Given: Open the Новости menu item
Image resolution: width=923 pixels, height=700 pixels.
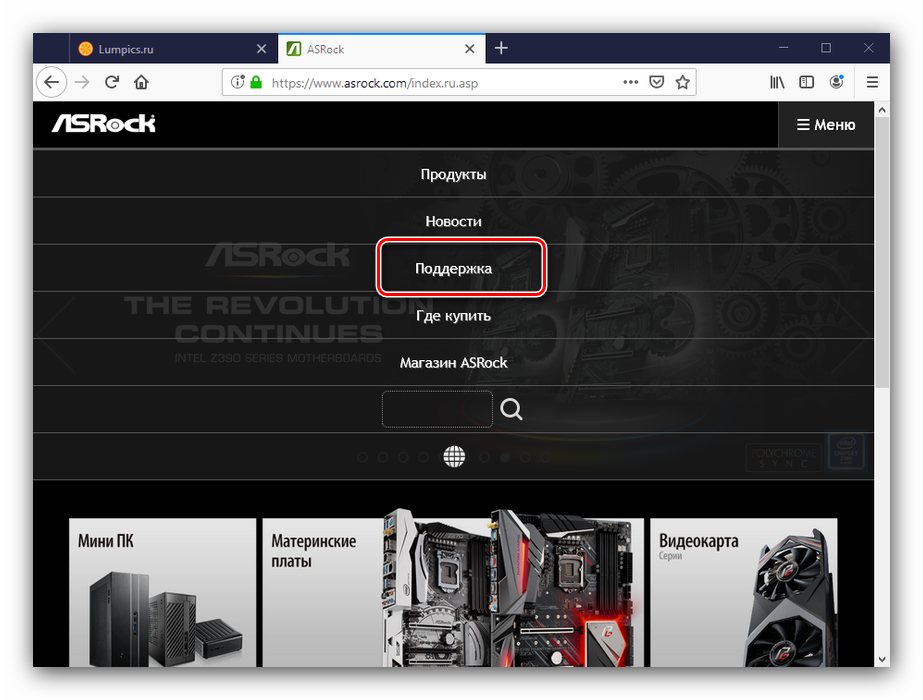Looking at the screenshot, I should point(453,221).
